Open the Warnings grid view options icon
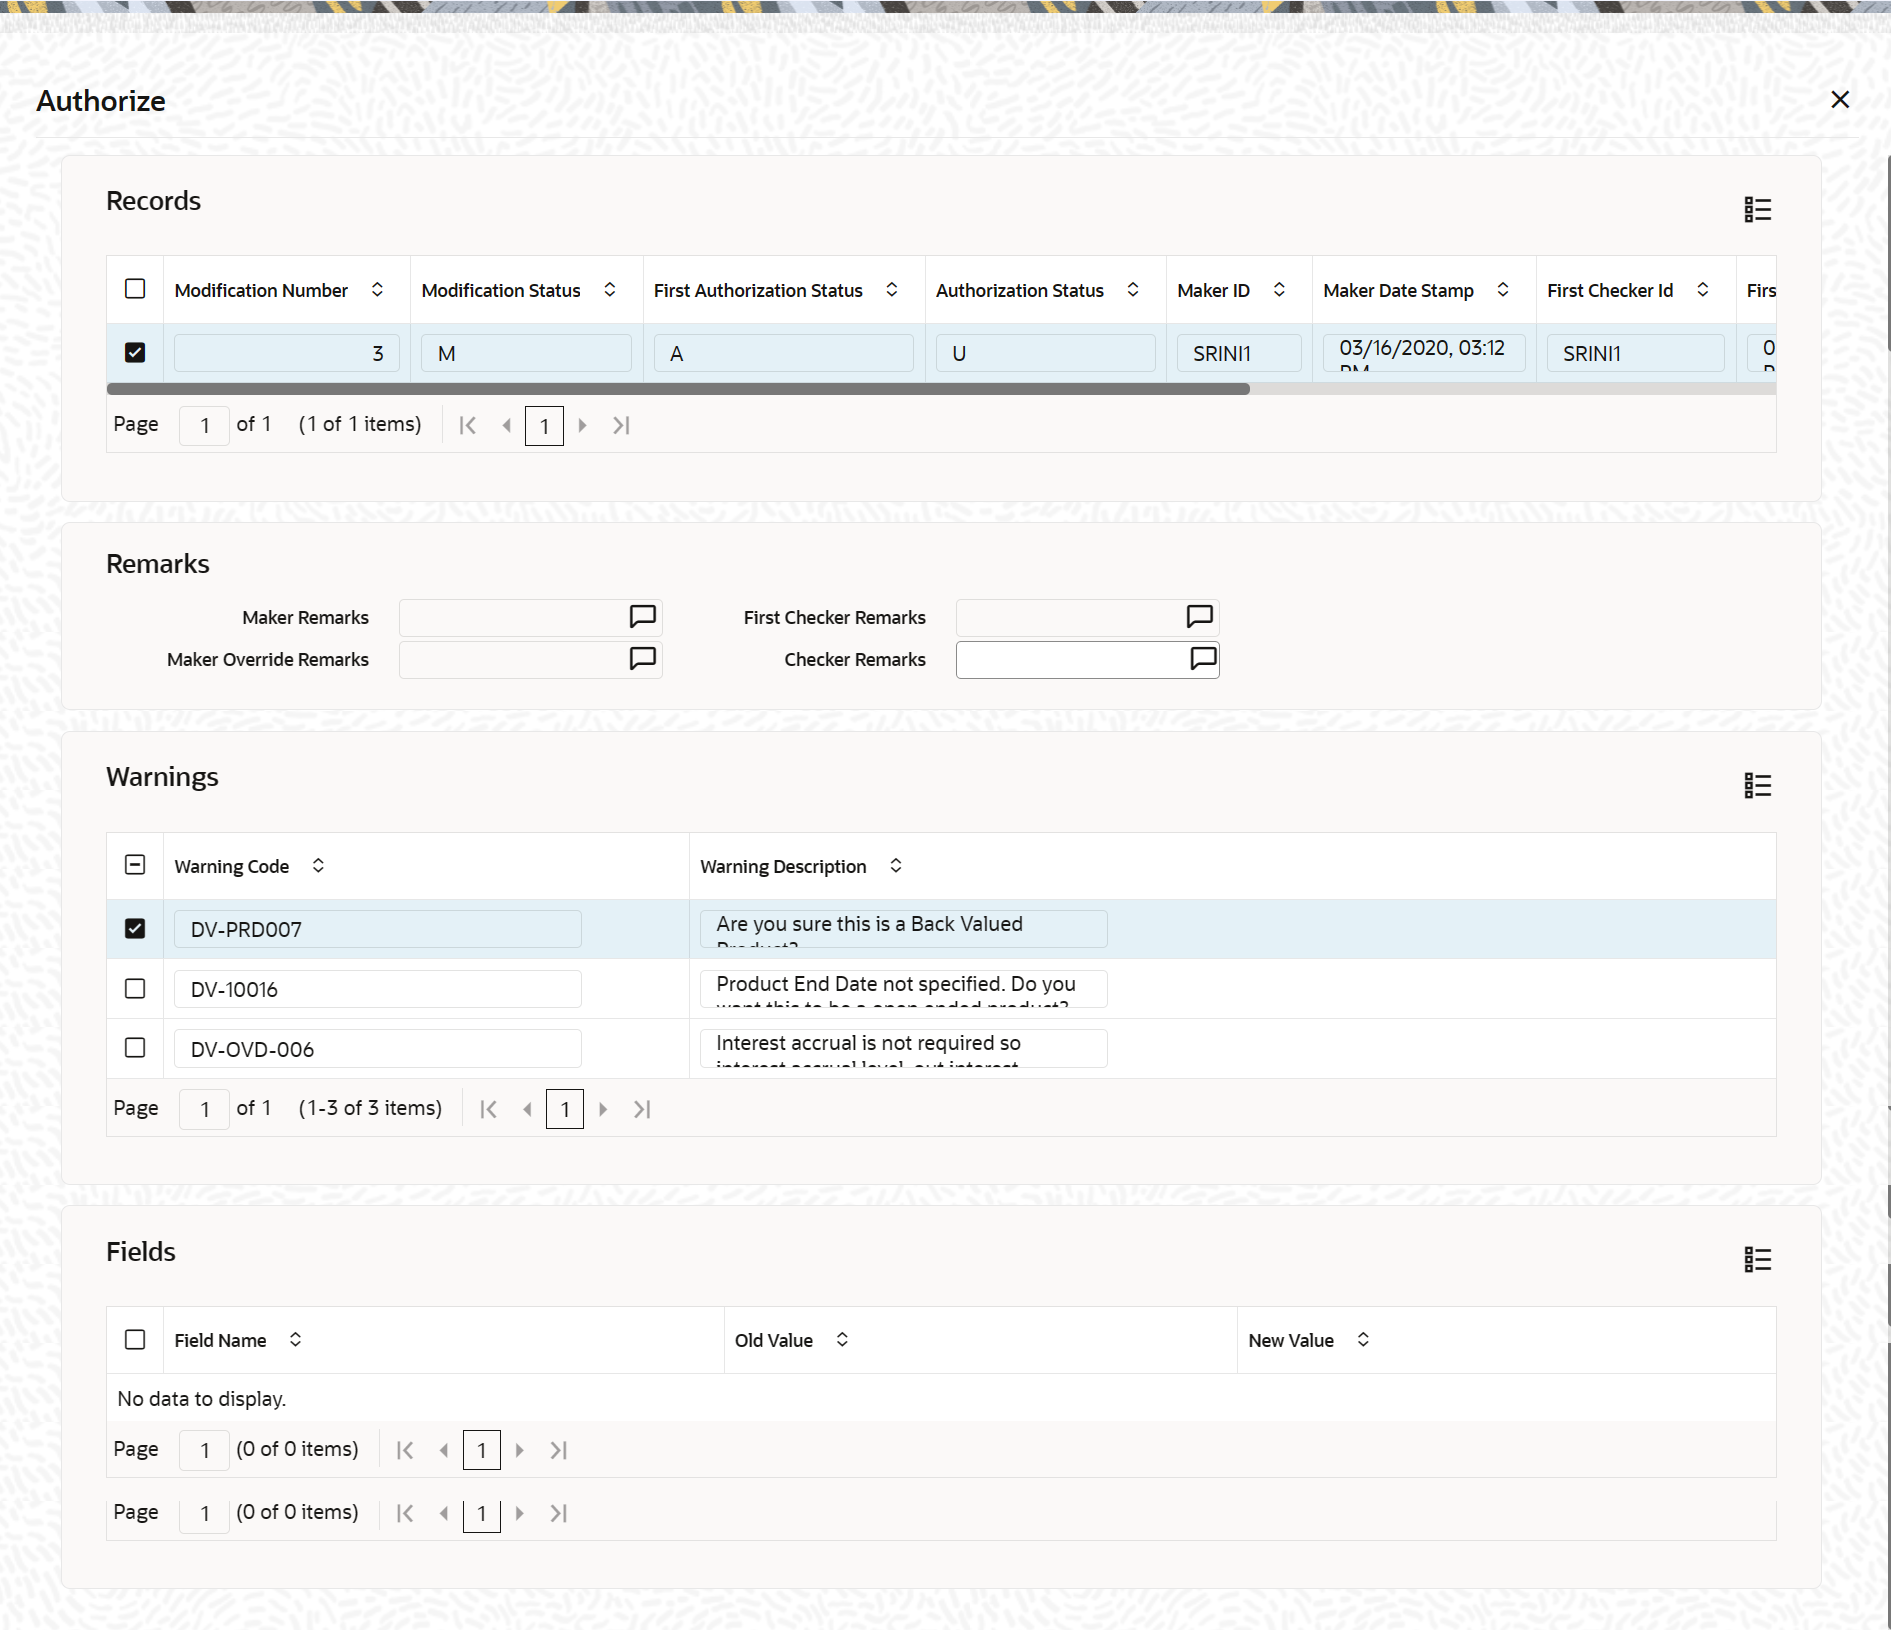This screenshot has height=1630, width=1891. 1757,785
